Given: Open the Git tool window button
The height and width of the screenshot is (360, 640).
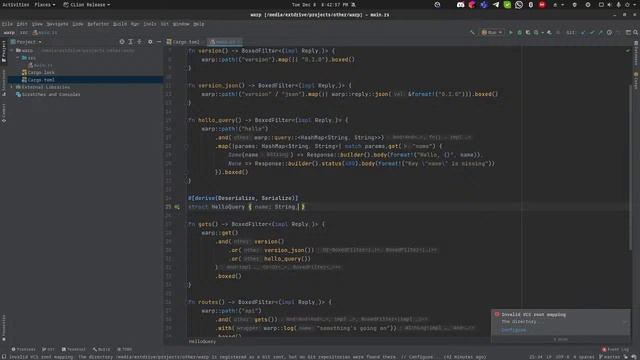Looking at the screenshot, I should [49, 349].
